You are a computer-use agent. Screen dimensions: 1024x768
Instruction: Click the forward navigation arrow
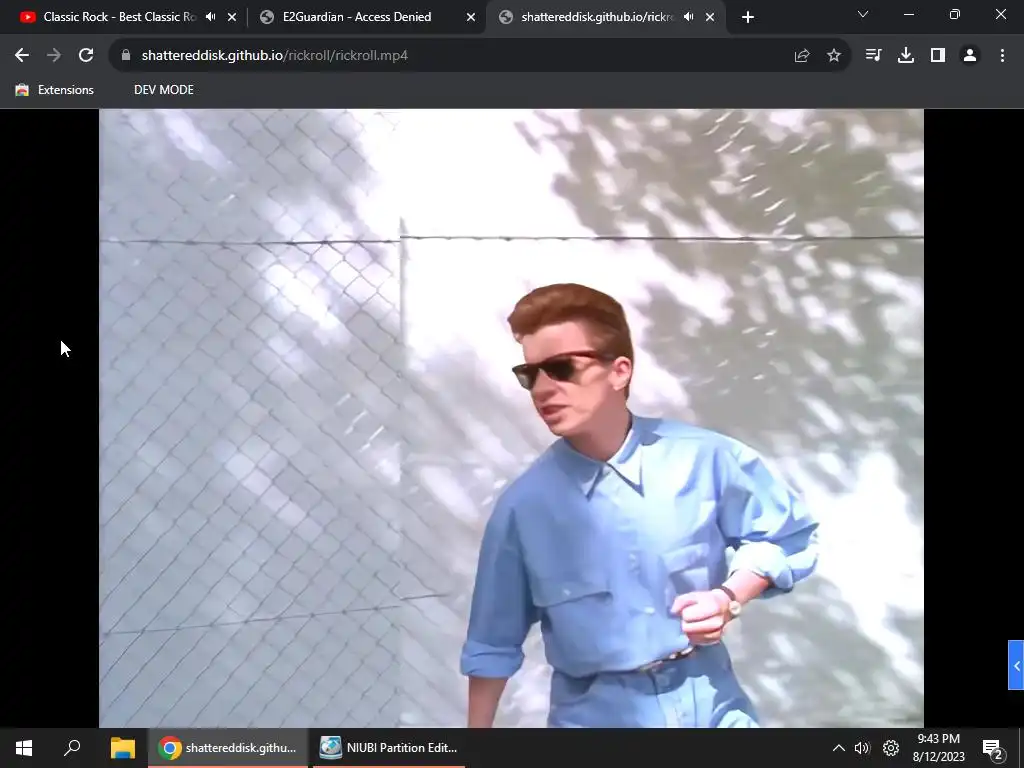[54, 56]
